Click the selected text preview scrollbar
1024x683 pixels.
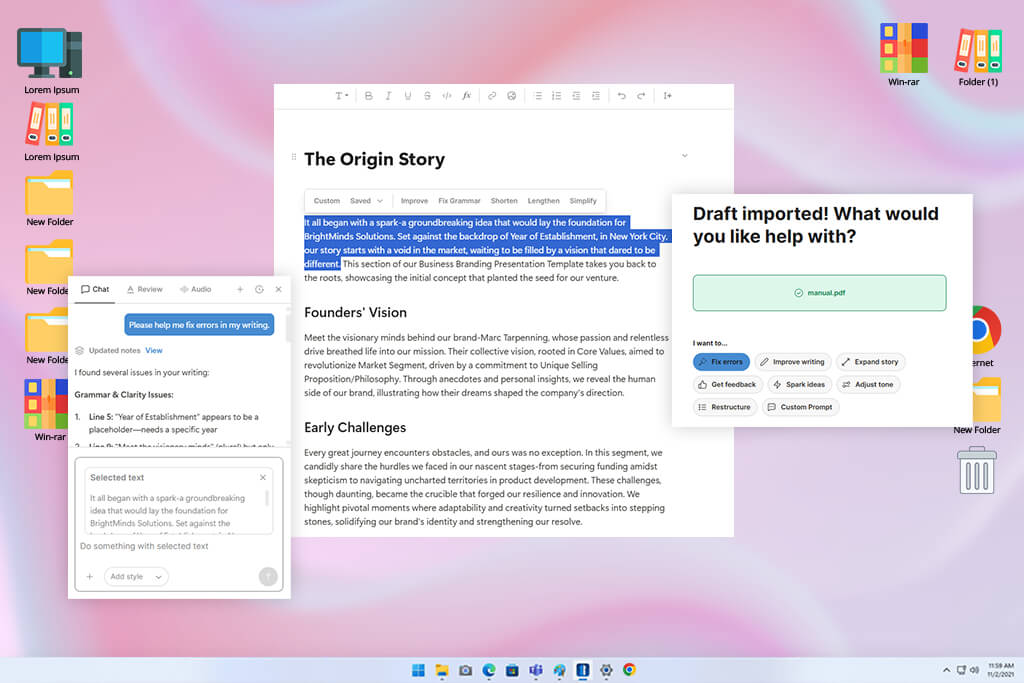[x=267, y=498]
